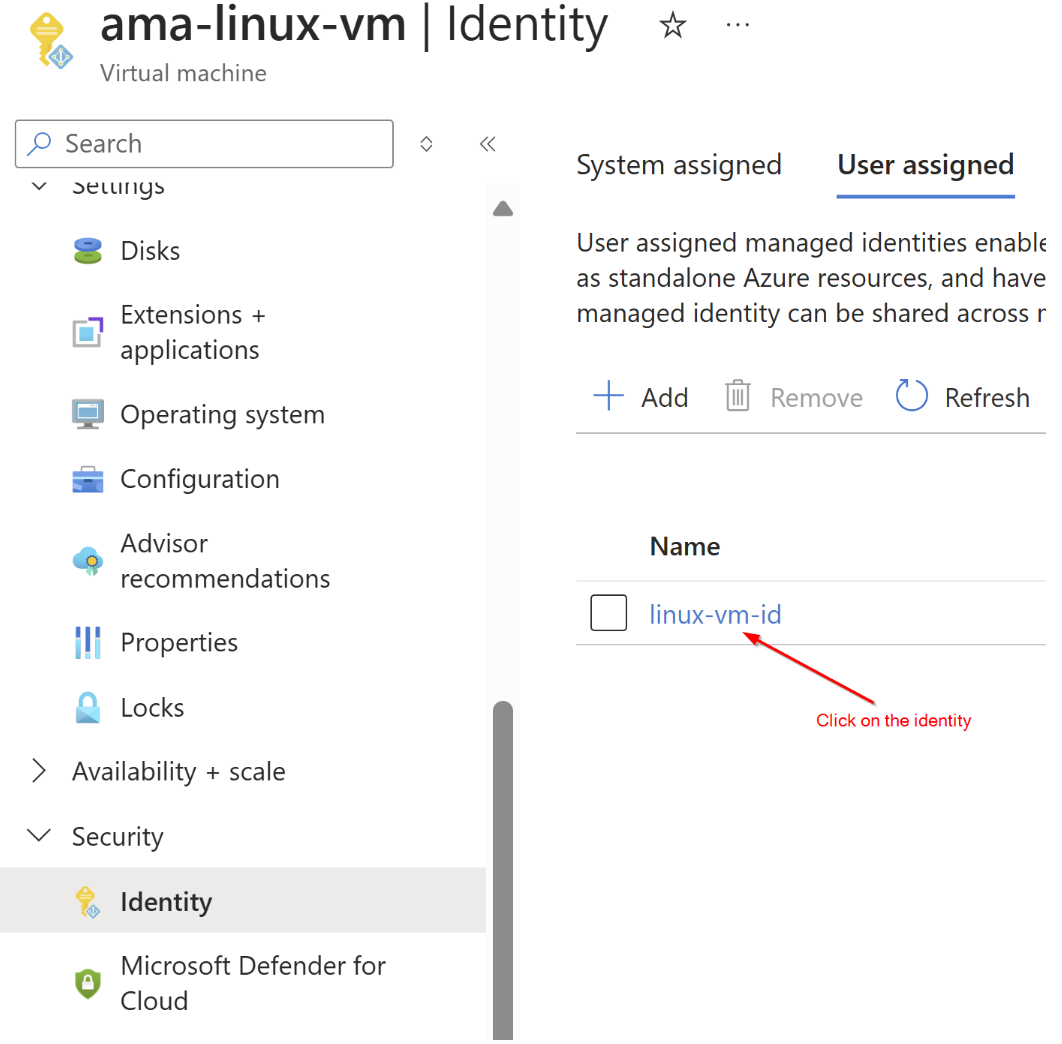Screen dimensions: 1062x1044
Task: Click the scrollbar up arrow
Action: (503, 208)
